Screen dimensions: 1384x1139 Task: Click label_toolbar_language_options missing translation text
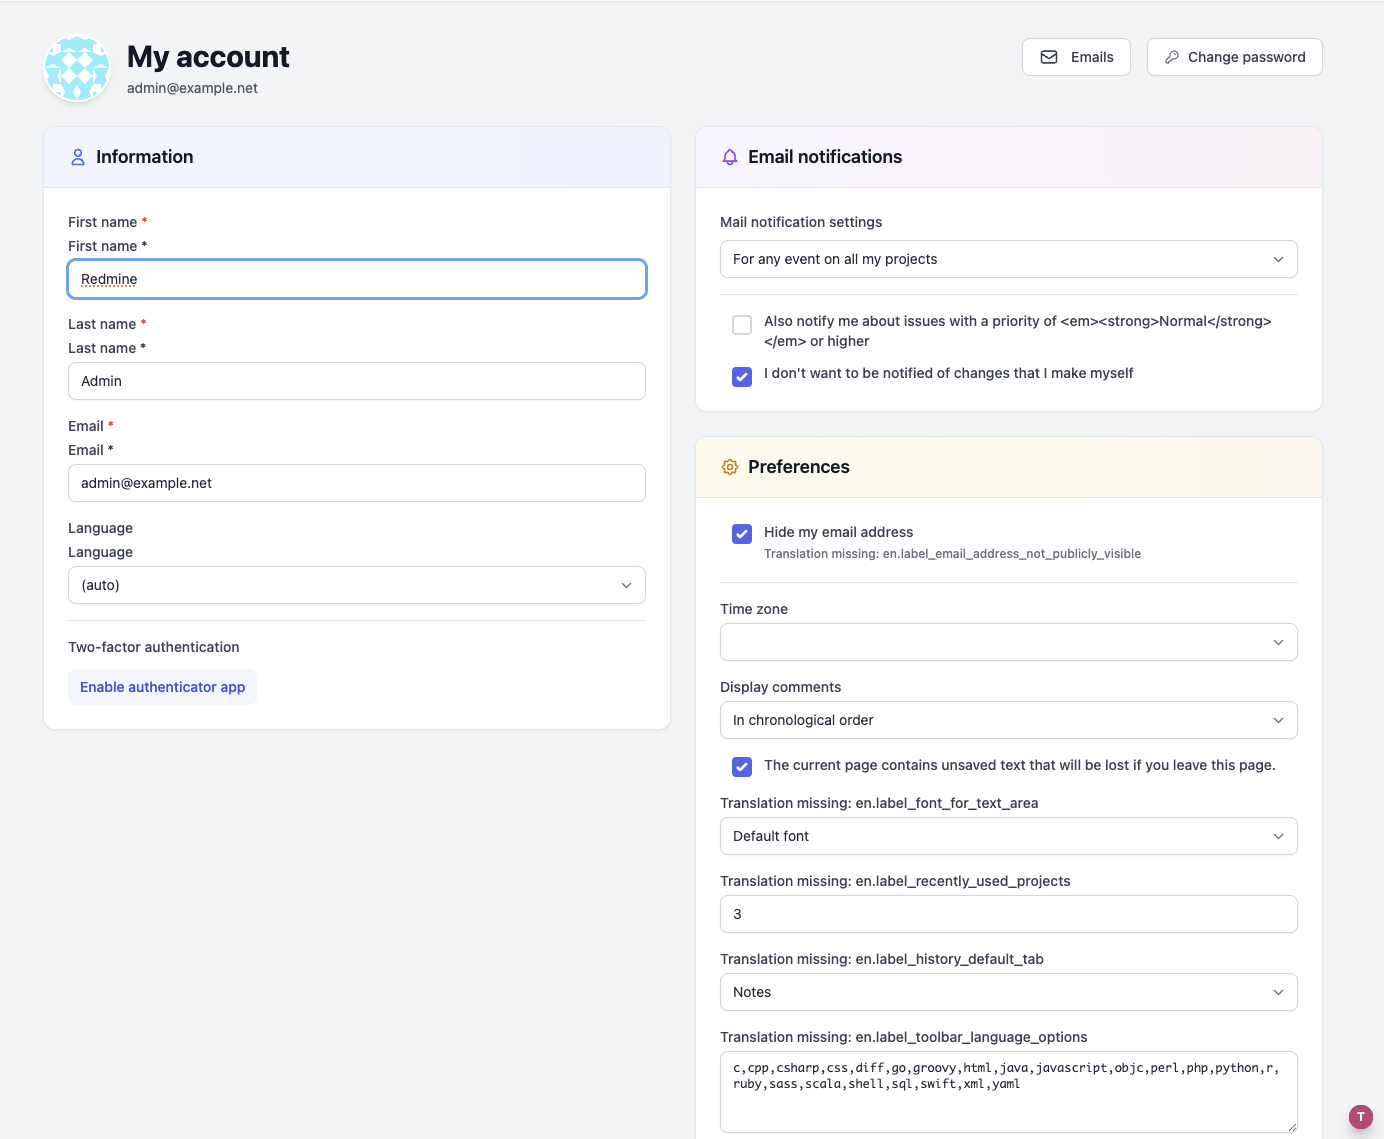[904, 1037]
